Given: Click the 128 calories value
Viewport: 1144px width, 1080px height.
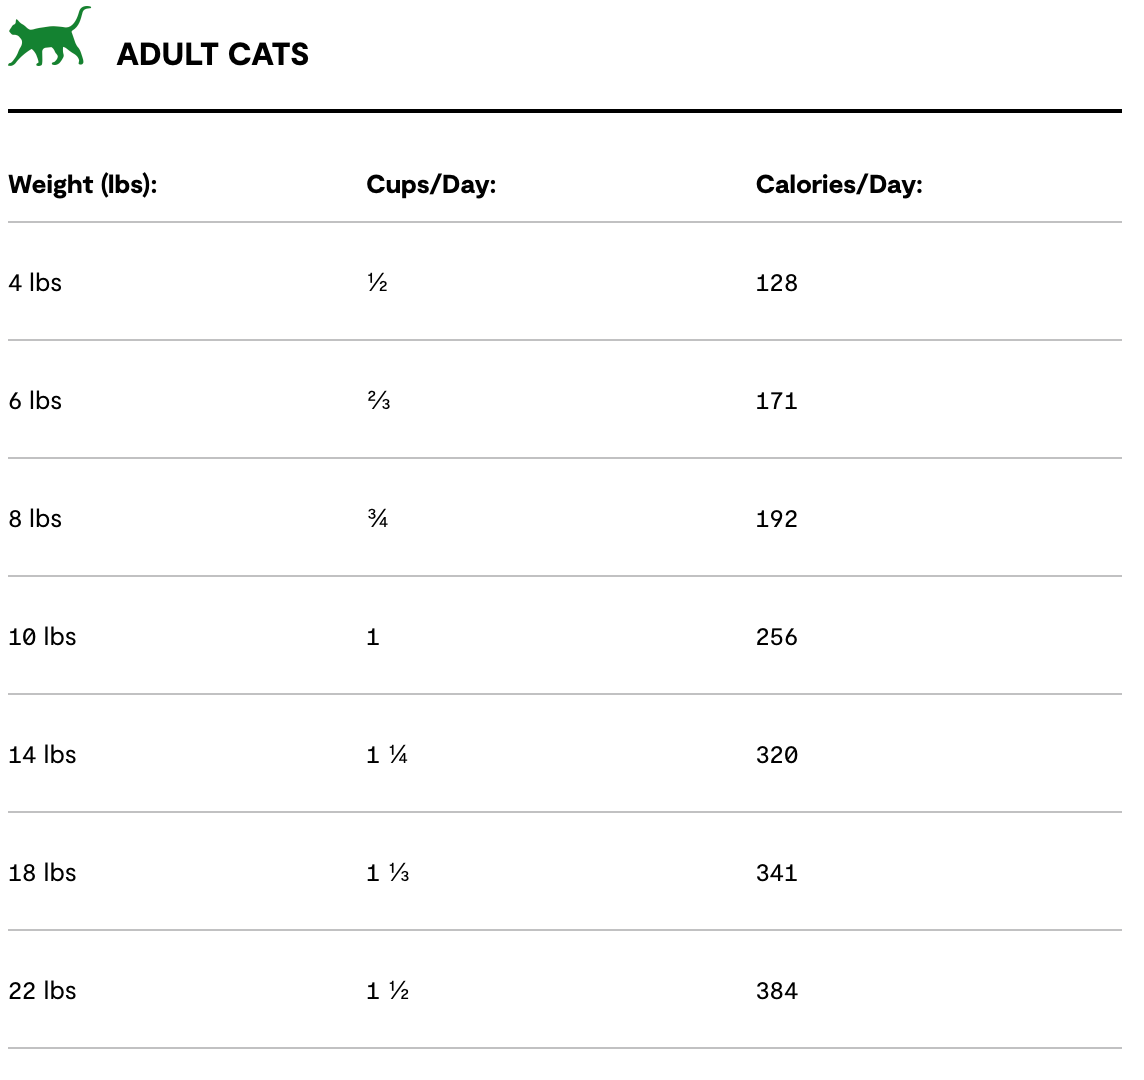Looking at the screenshot, I should click(776, 284).
